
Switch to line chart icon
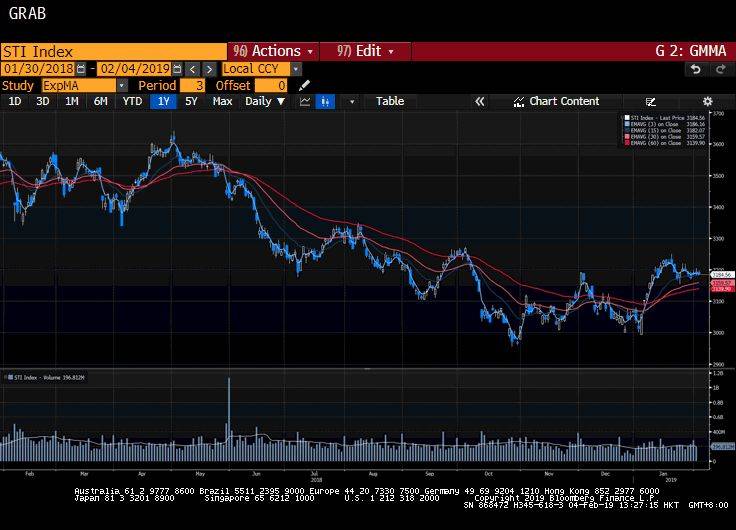305,101
